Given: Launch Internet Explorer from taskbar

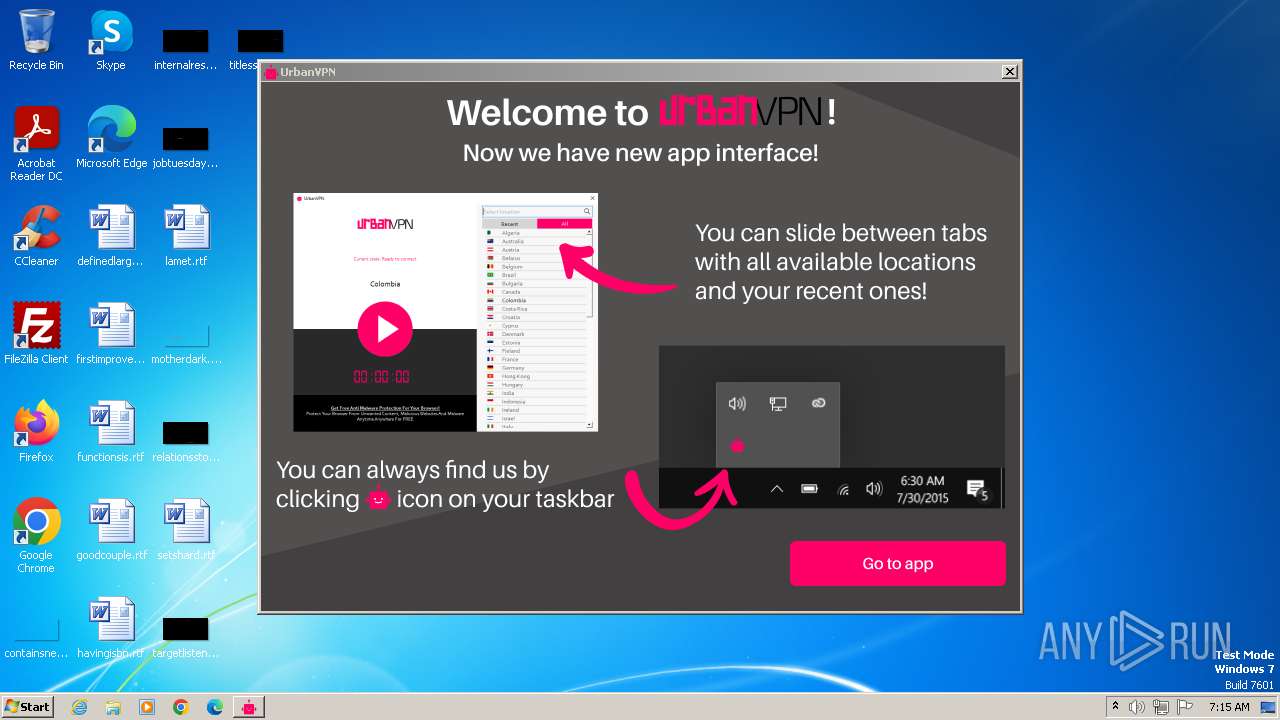Looking at the screenshot, I should 79,707.
